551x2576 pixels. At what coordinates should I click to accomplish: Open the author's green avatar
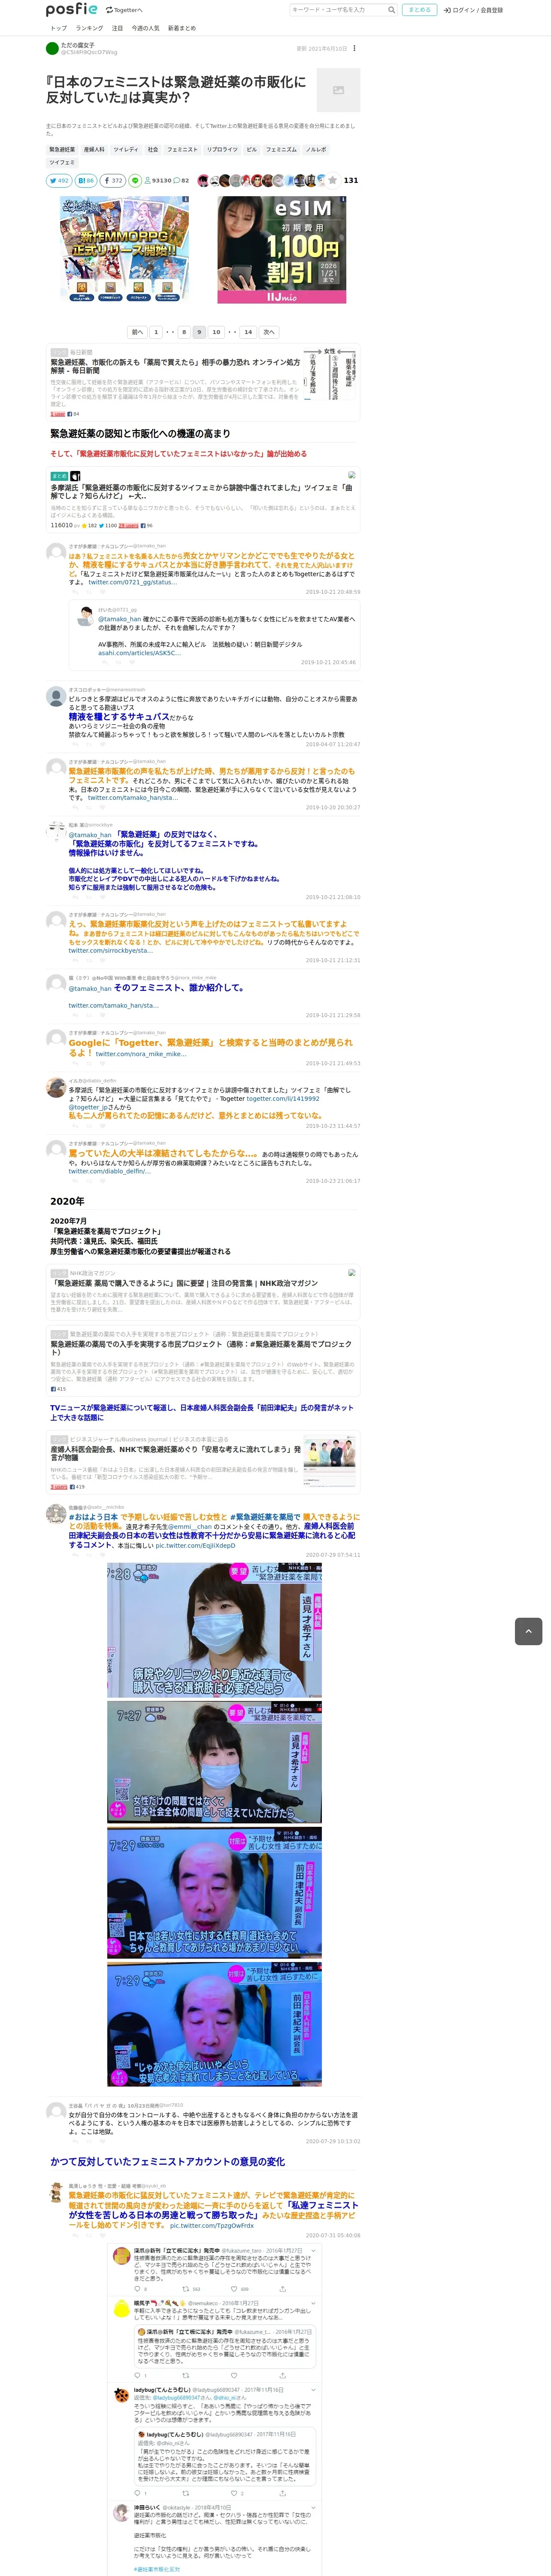click(x=52, y=48)
